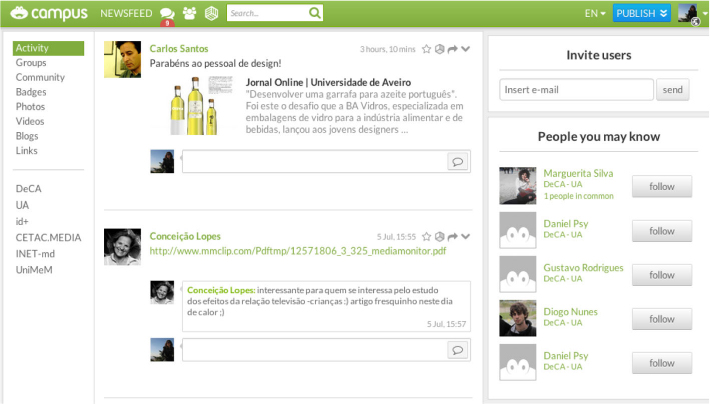710x404 pixels.
Task: Expand options chevron on Carlos Santos post
Action: (x=465, y=48)
